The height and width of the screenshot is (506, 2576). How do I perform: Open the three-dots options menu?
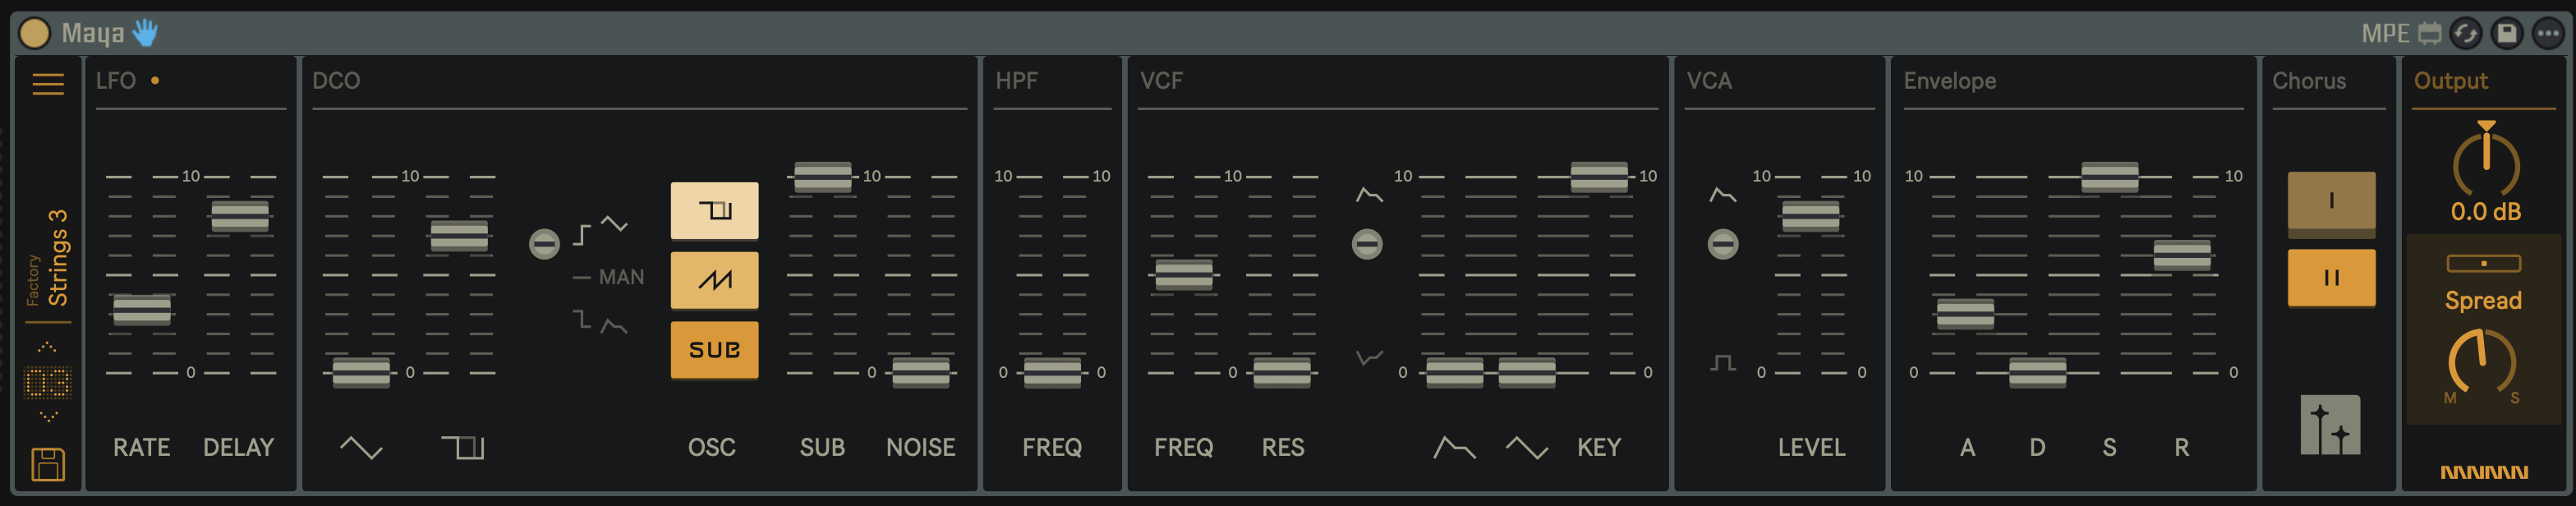2547,33
